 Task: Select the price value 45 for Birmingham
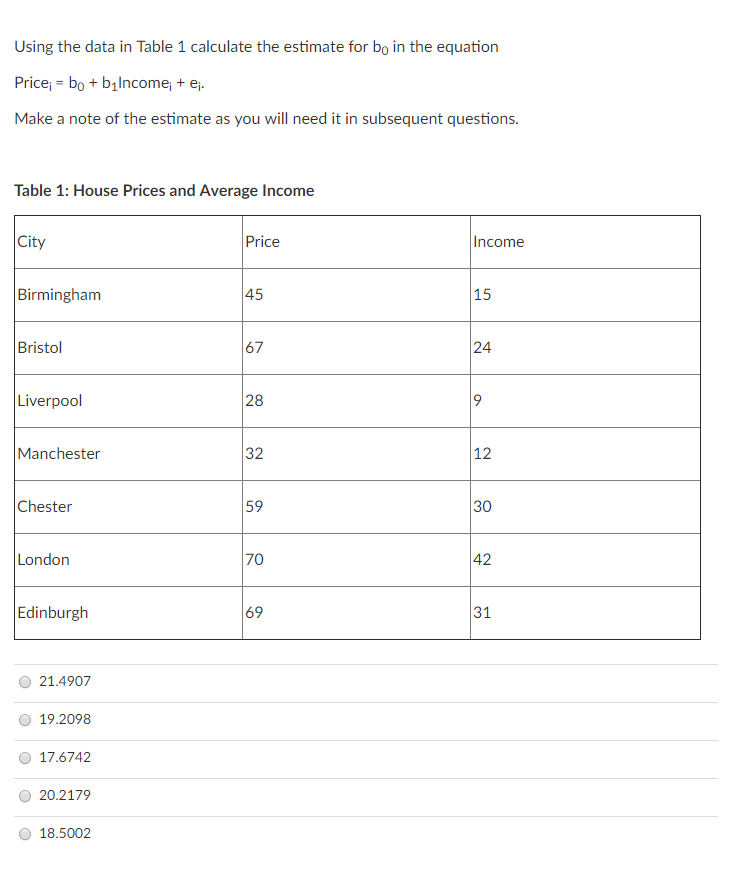point(251,294)
